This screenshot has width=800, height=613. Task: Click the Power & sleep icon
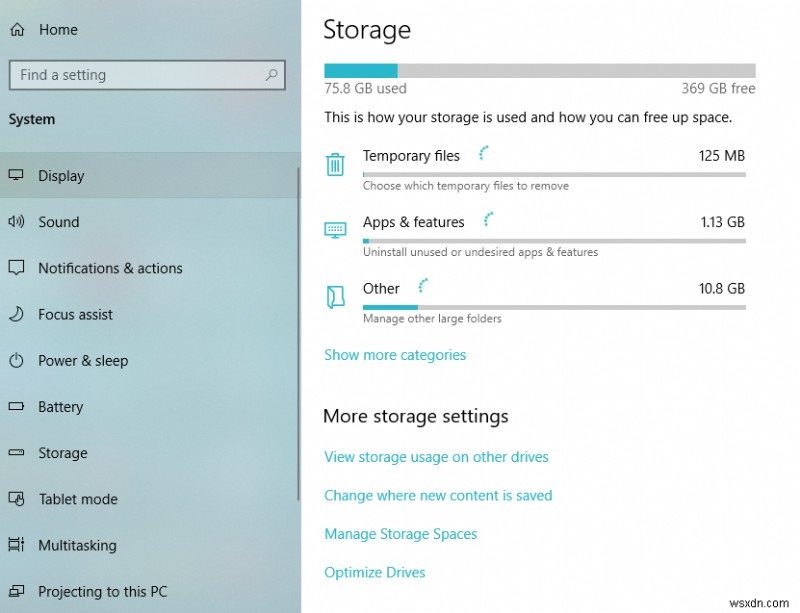[16, 360]
